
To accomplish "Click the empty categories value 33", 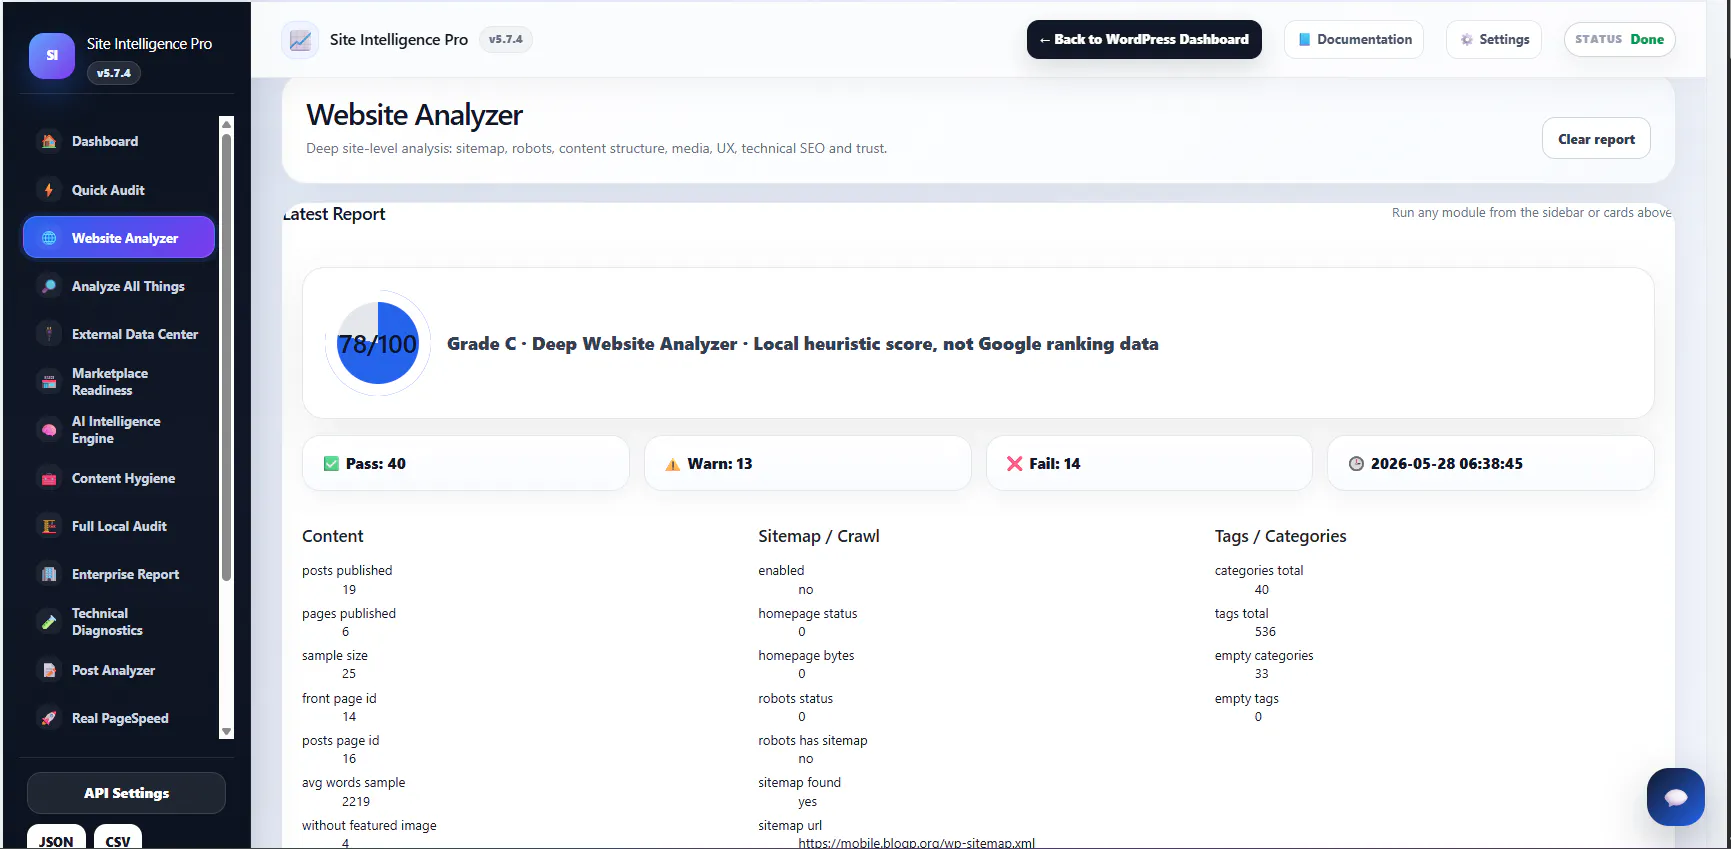I will pyautogui.click(x=1261, y=674).
